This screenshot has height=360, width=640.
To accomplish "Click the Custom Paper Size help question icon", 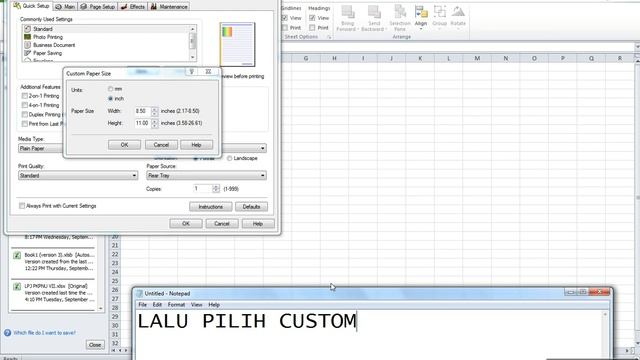I will 191,72.
